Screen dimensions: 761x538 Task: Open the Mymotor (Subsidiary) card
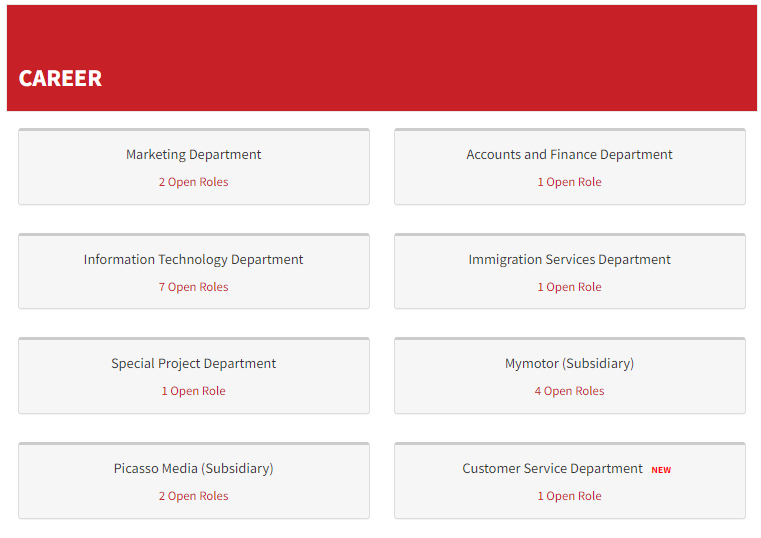[570, 375]
